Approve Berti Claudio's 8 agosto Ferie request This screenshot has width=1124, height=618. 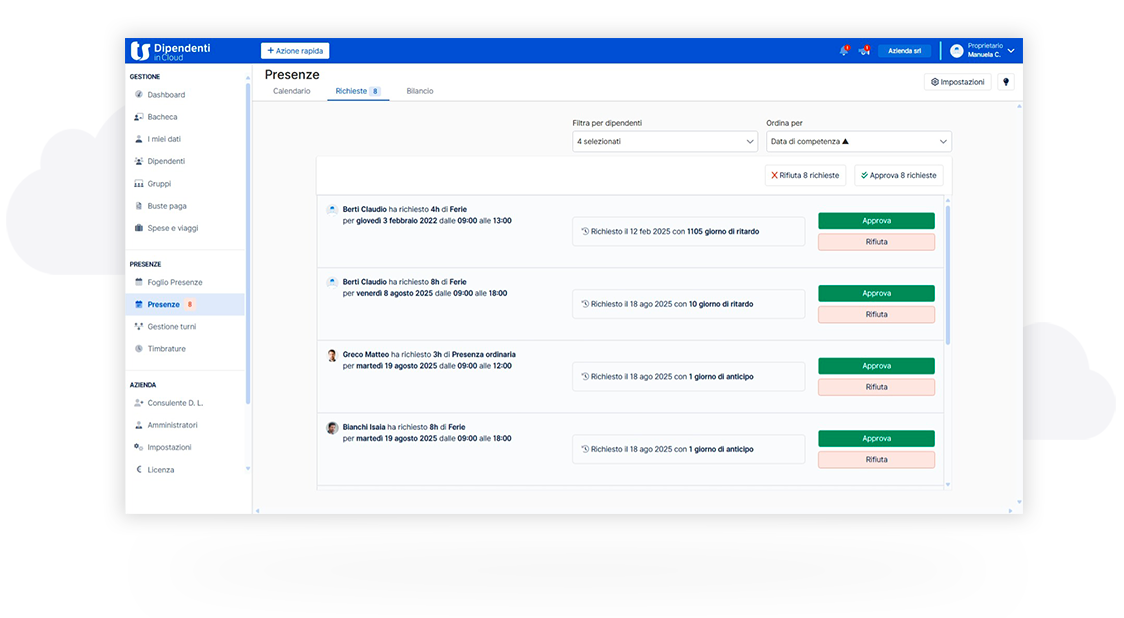tap(876, 293)
